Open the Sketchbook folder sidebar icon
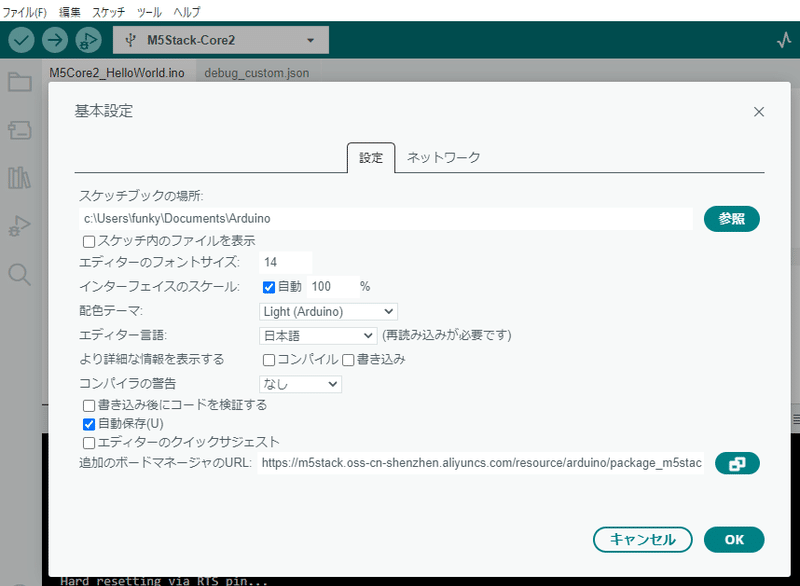 click(20, 82)
